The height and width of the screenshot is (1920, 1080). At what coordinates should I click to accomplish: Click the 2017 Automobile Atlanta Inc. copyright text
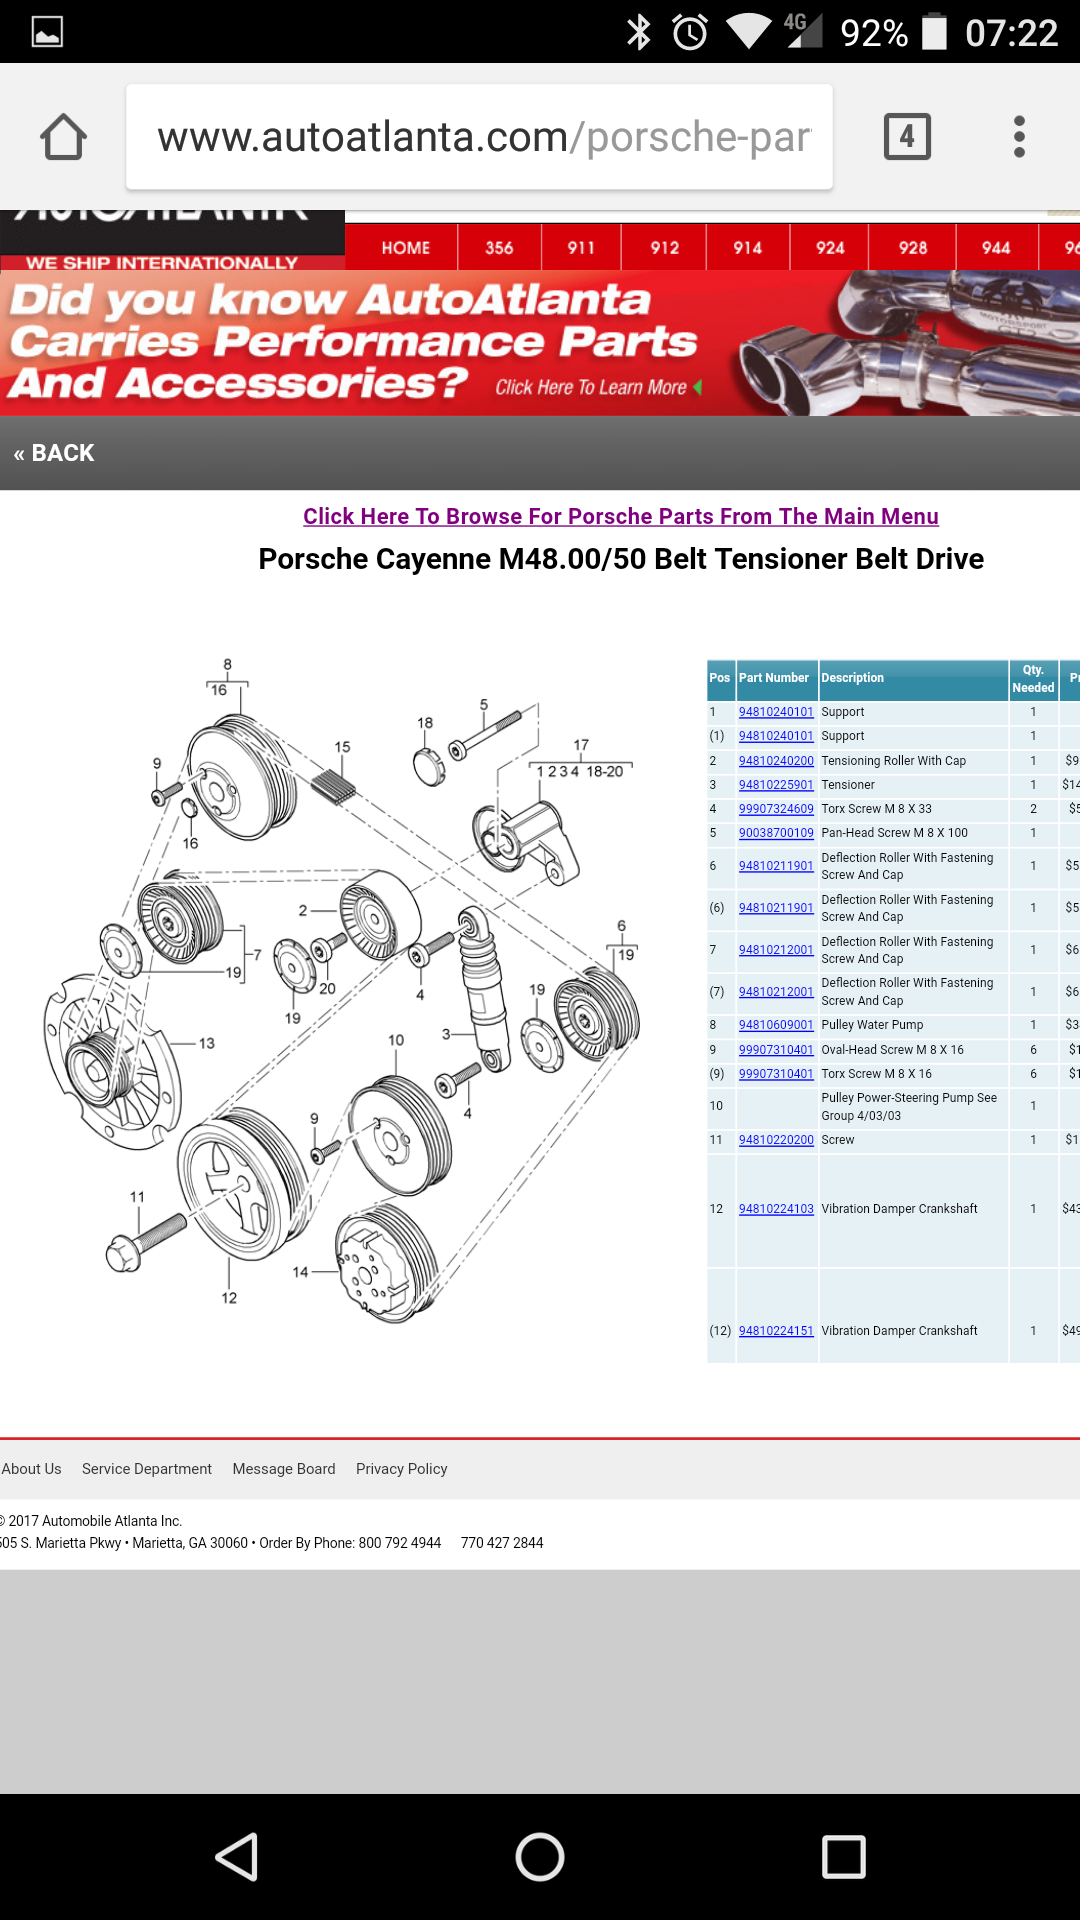[91, 1521]
